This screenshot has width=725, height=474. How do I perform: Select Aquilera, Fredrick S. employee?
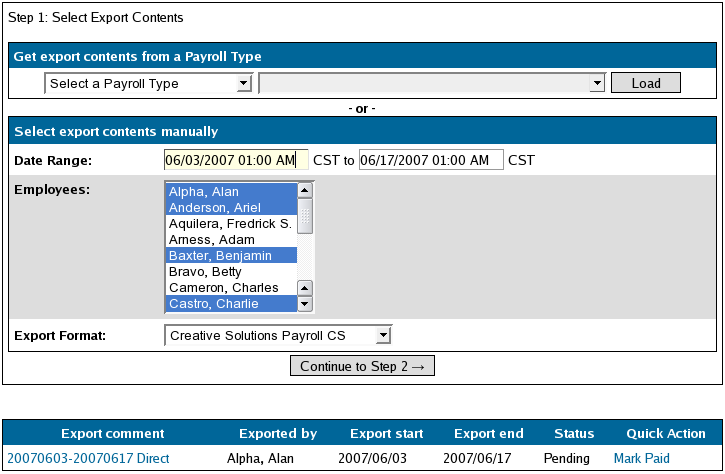click(x=231, y=224)
